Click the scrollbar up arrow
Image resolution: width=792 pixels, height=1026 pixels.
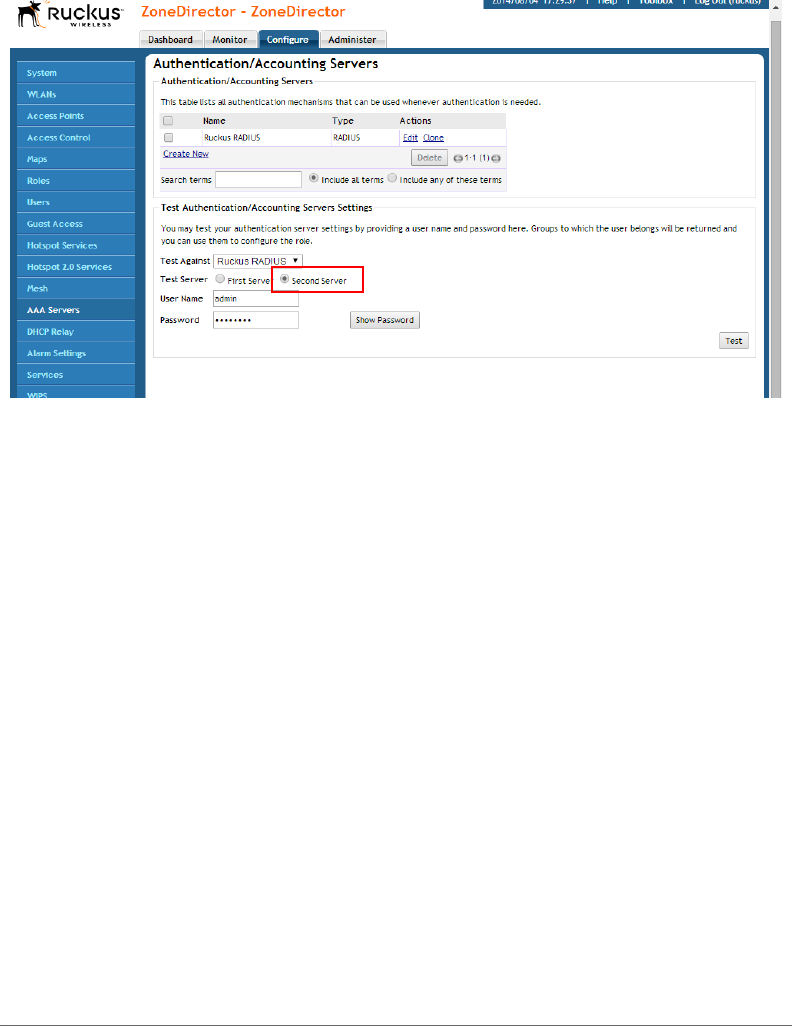click(x=776, y=7)
